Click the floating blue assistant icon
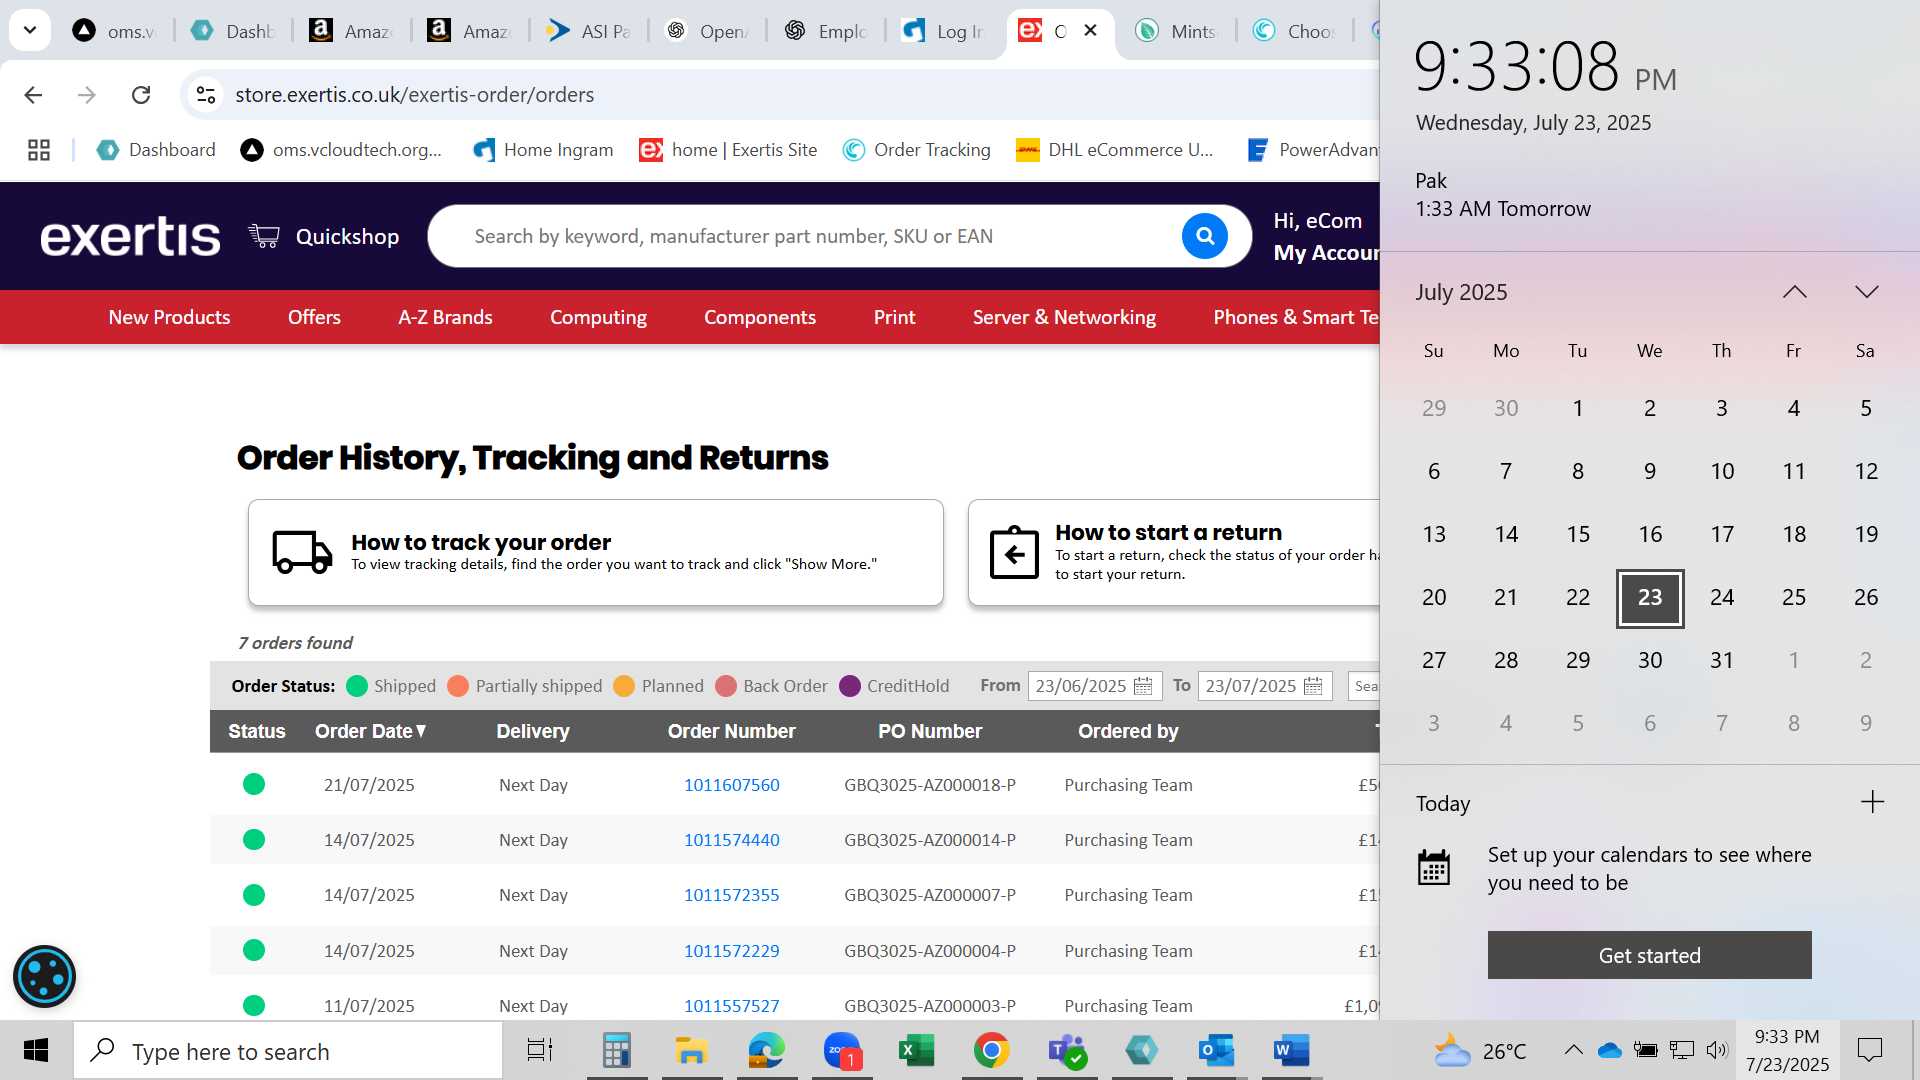 (x=45, y=976)
